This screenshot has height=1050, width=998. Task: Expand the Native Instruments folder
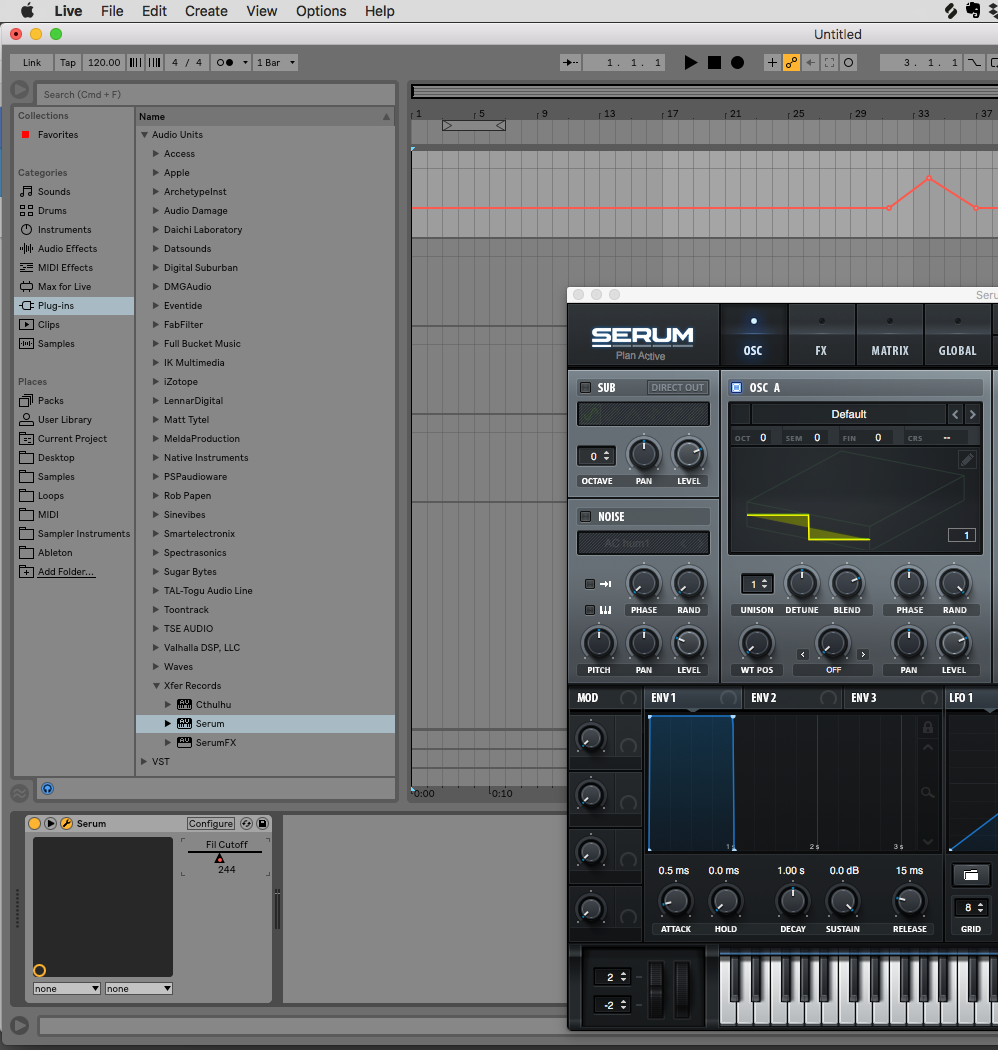click(x=156, y=457)
